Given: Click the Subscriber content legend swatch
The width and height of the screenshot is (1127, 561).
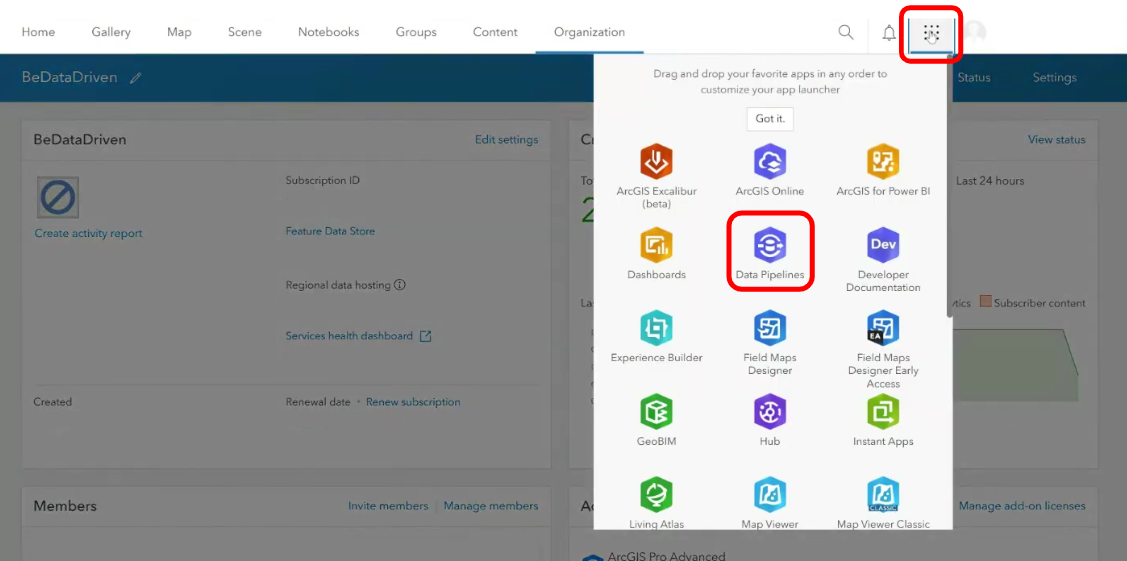Looking at the screenshot, I should coord(985,302).
